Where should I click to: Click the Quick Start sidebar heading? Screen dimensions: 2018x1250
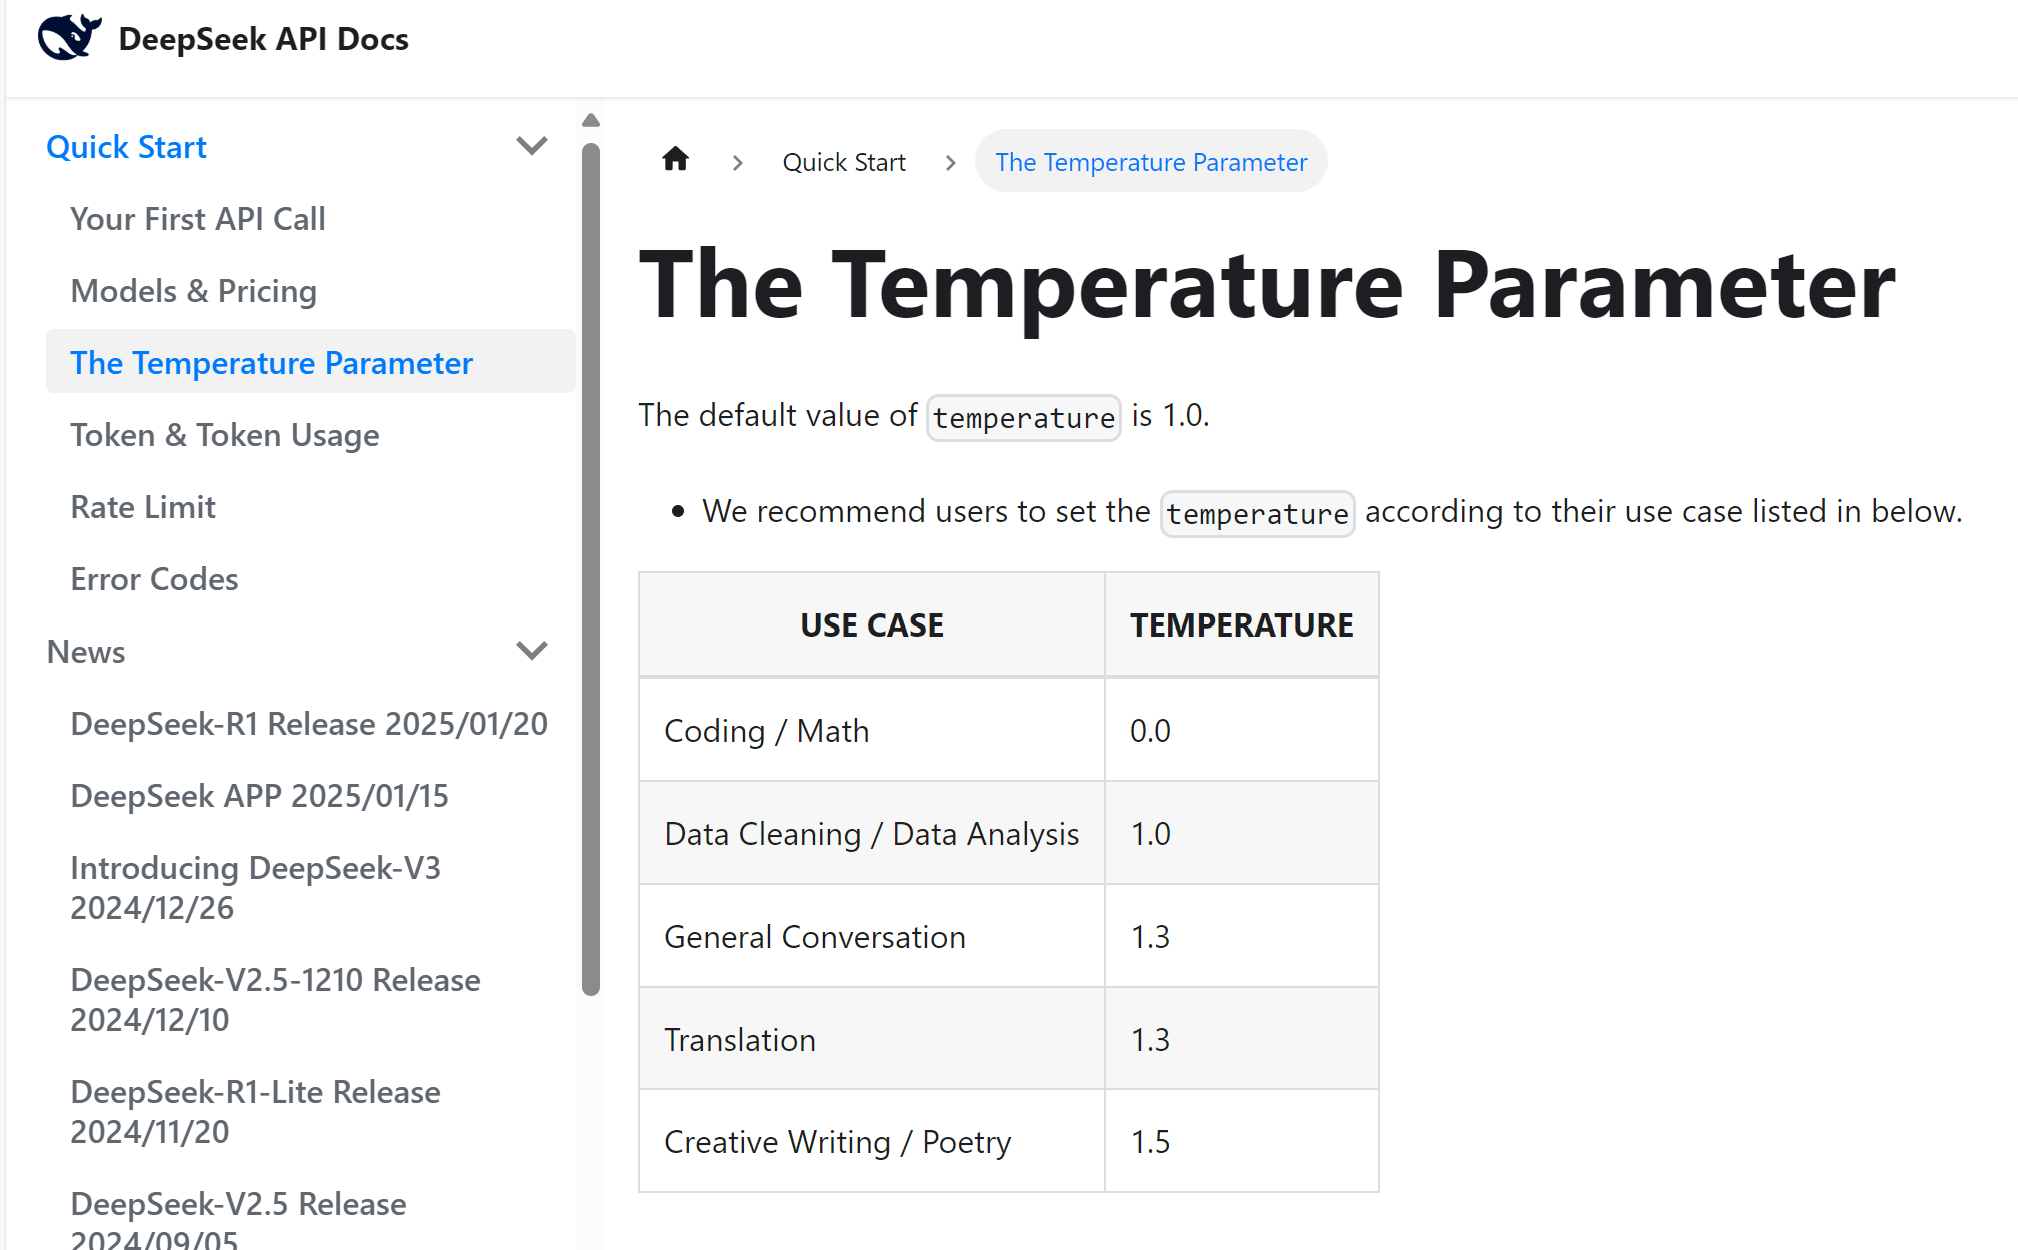(127, 147)
